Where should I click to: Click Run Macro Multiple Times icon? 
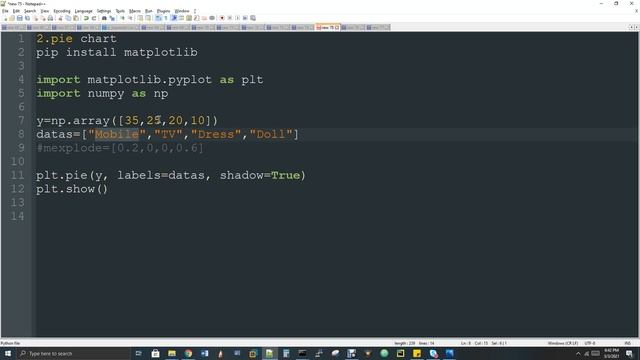point(245,18)
